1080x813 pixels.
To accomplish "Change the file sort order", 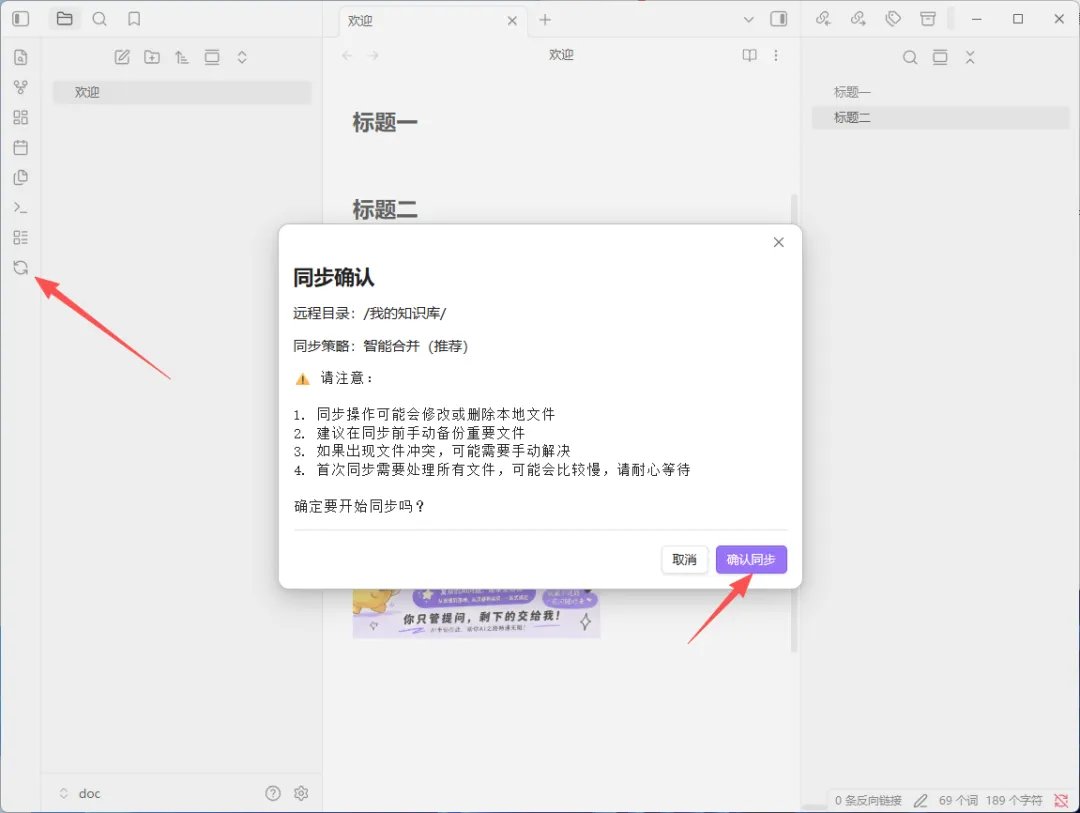I will point(182,57).
